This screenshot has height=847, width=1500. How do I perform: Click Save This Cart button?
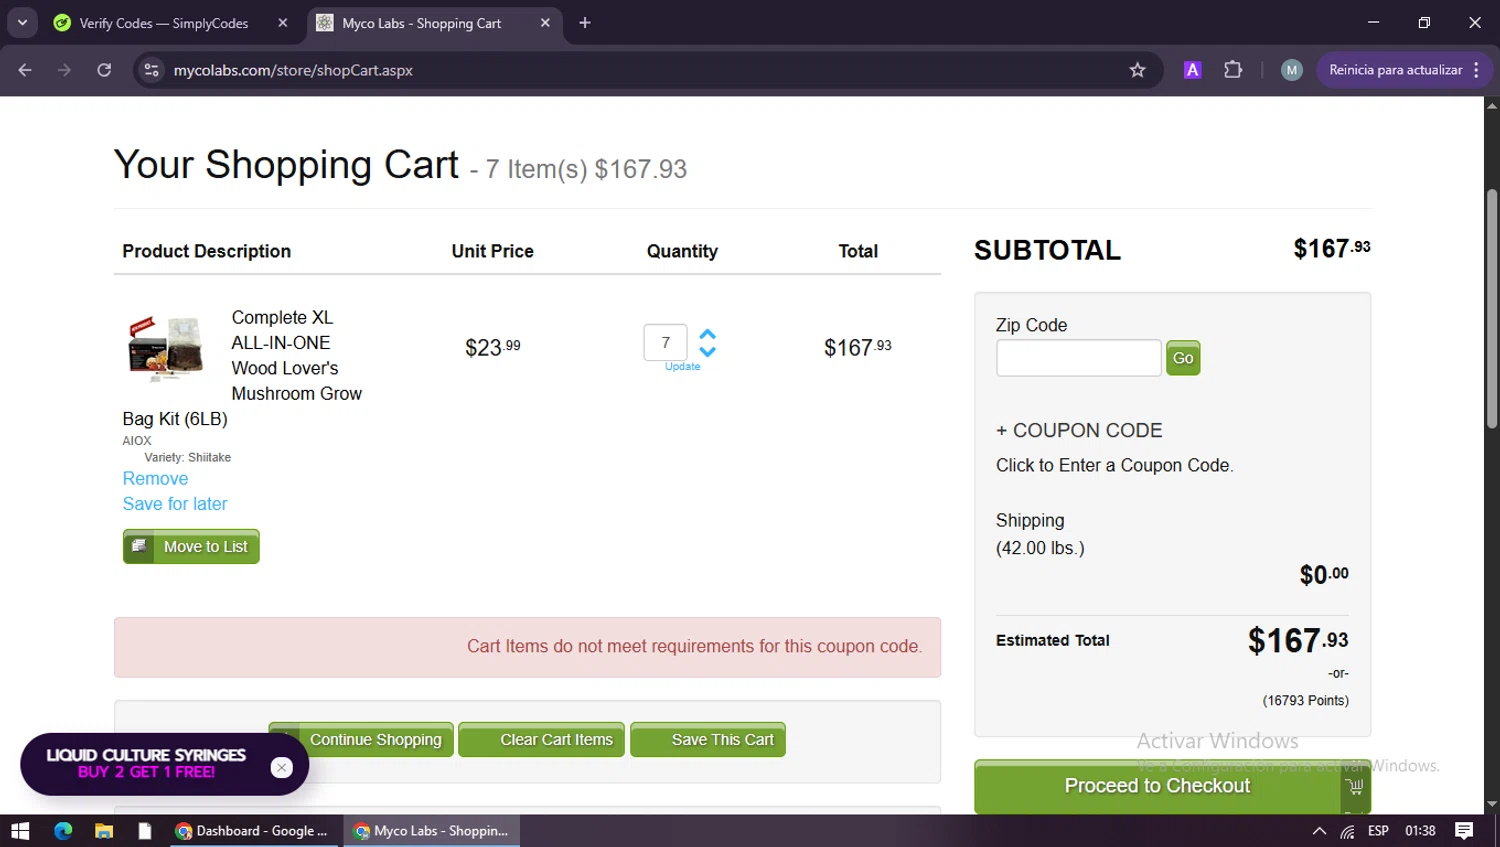[708, 740]
